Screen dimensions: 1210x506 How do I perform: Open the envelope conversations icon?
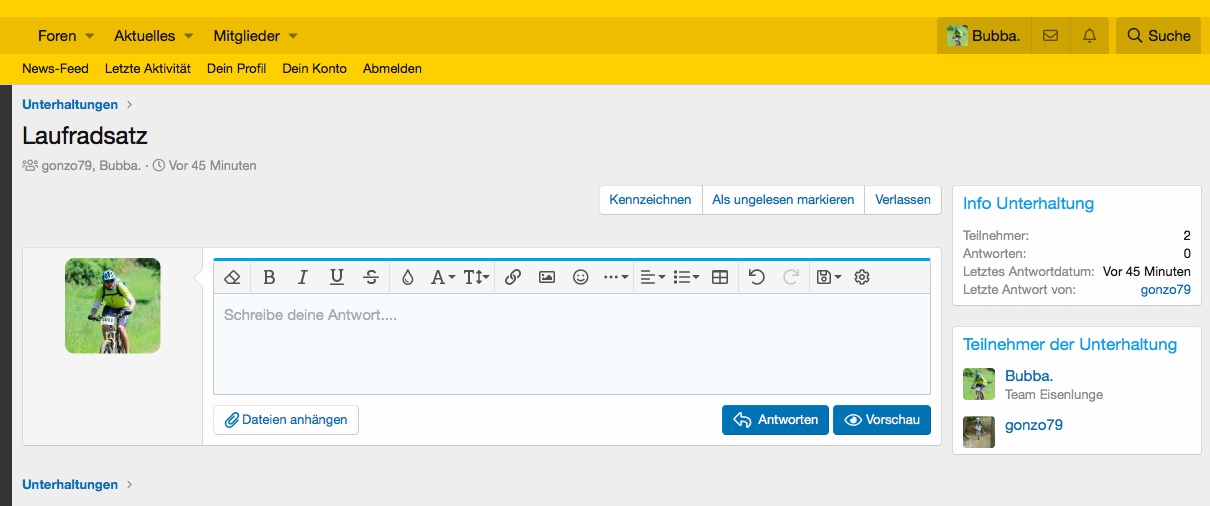pyautogui.click(x=1050, y=36)
